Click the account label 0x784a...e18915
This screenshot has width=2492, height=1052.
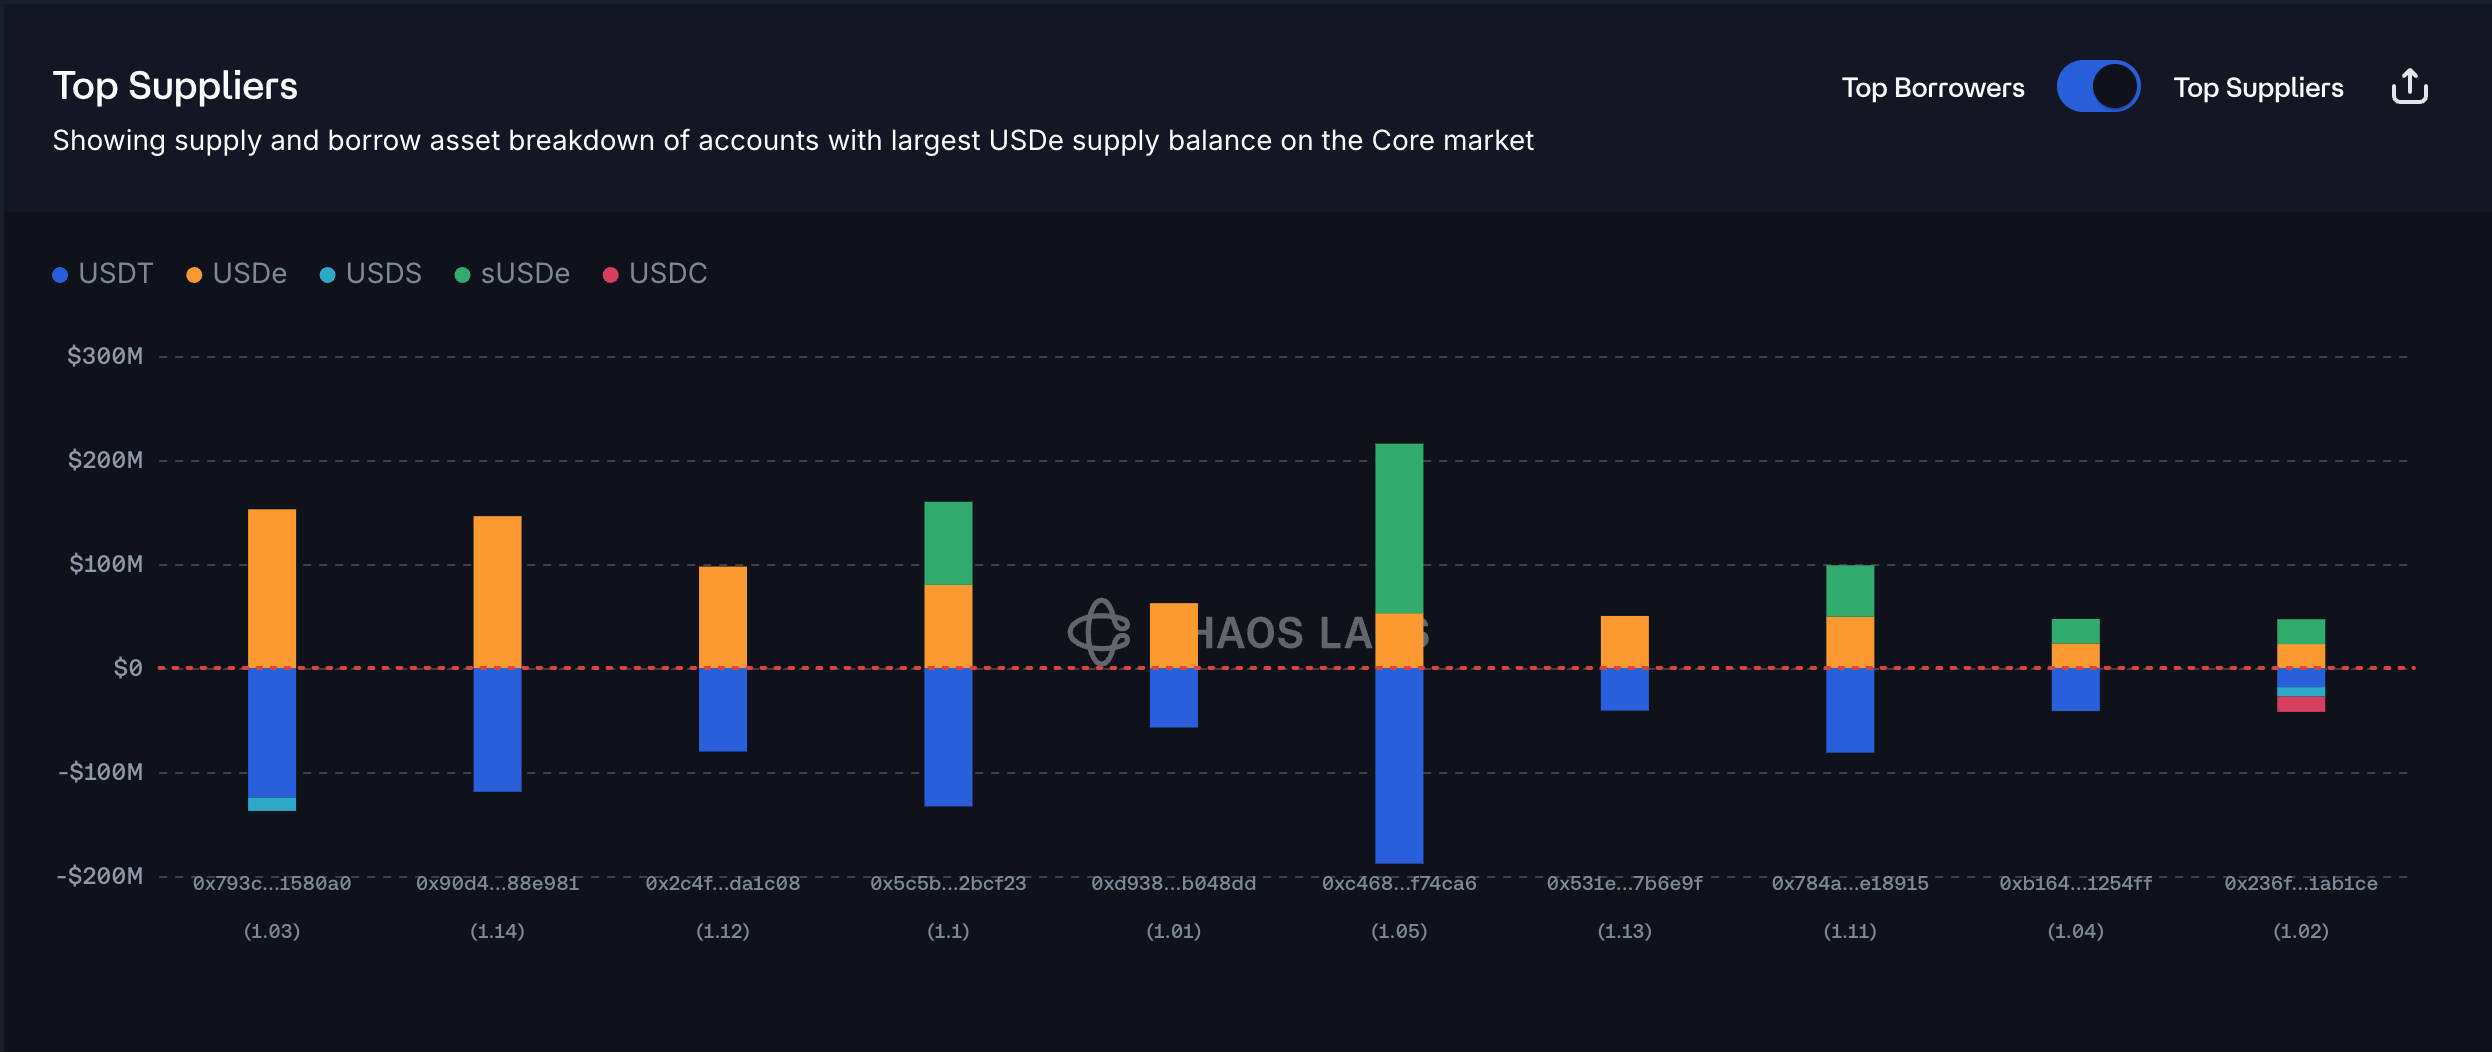coord(1850,884)
